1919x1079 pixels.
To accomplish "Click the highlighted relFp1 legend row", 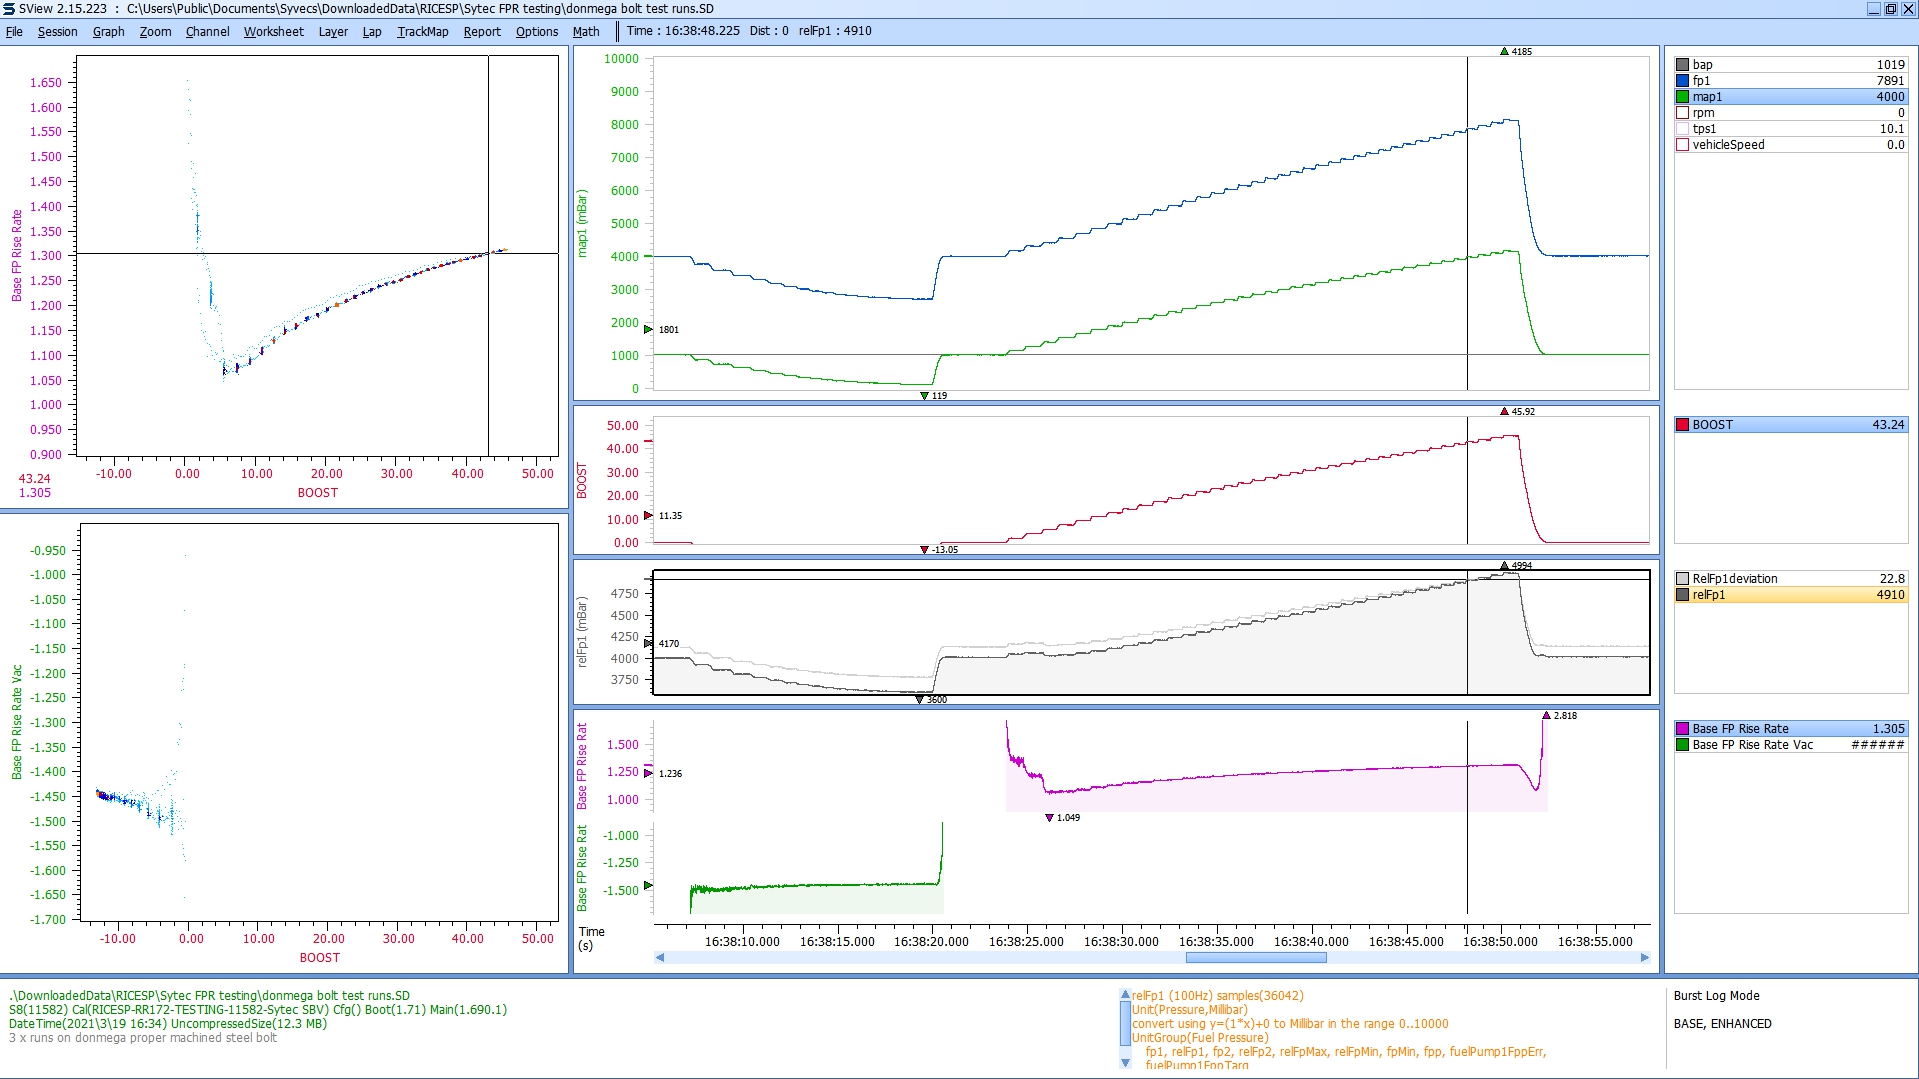I will point(1790,595).
